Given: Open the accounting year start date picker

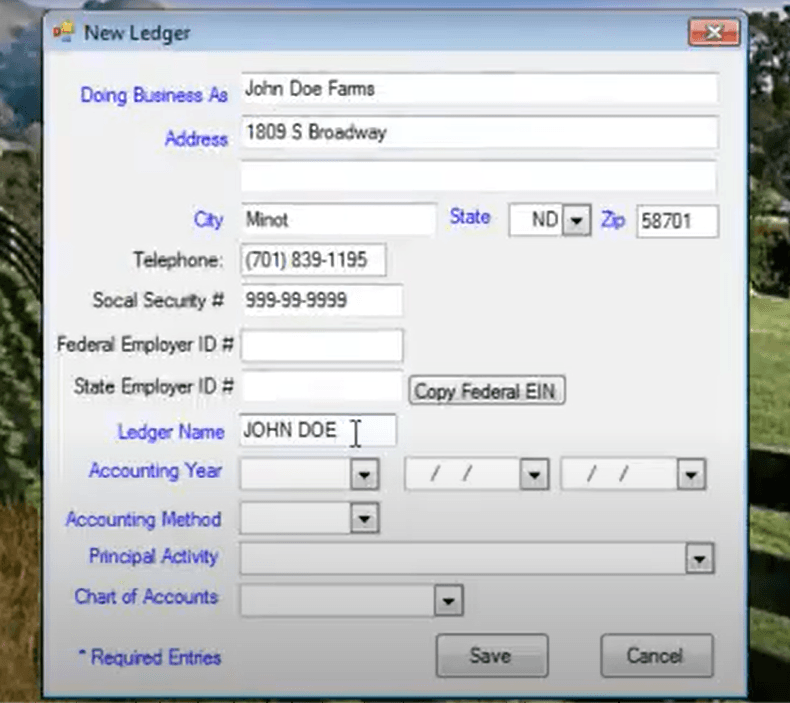Looking at the screenshot, I should coord(534,474).
